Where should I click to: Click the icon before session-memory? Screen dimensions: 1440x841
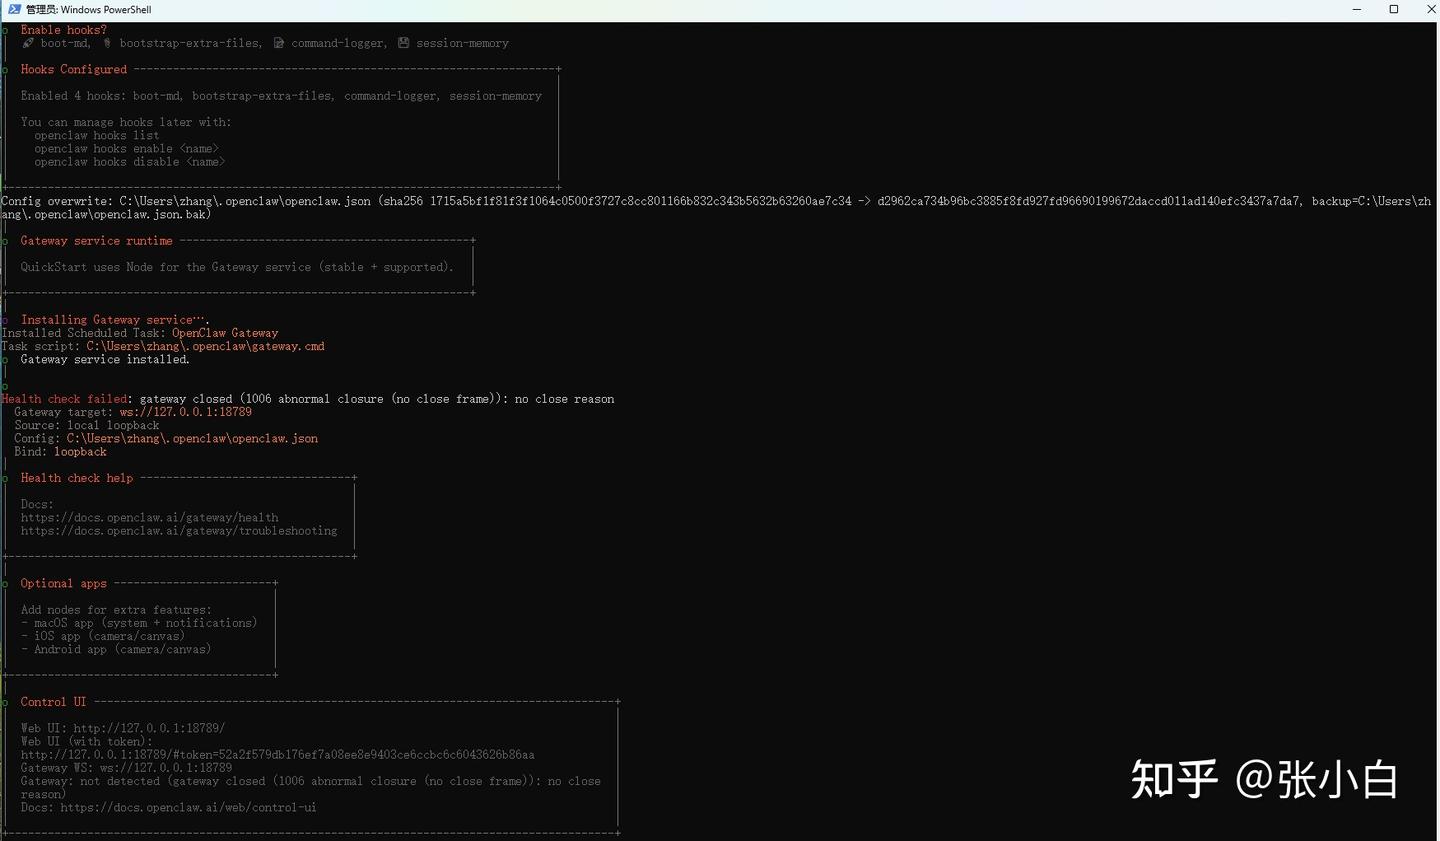click(404, 43)
